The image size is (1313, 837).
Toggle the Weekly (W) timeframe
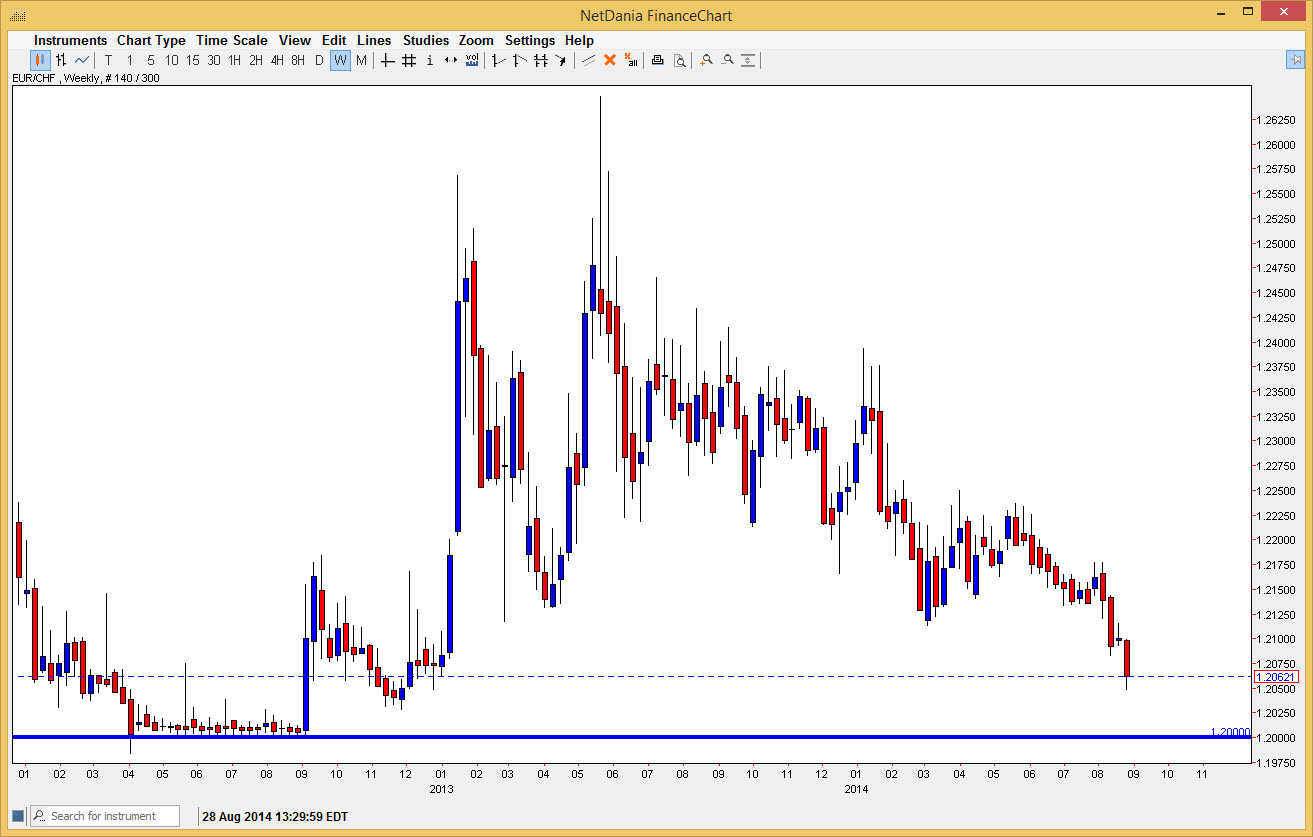tap(340, 60)
